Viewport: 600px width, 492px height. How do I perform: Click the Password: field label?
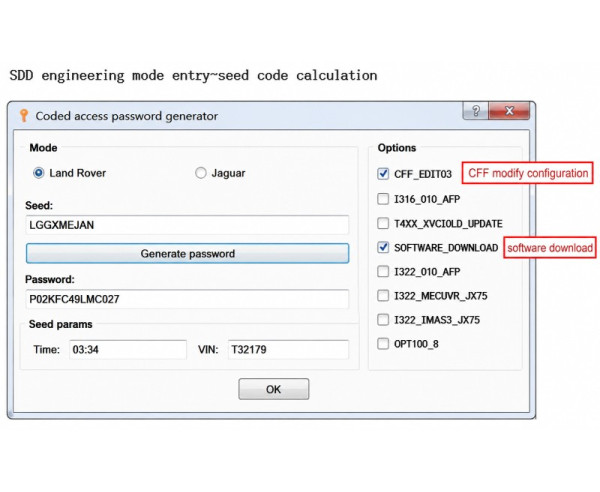[50, 279]
